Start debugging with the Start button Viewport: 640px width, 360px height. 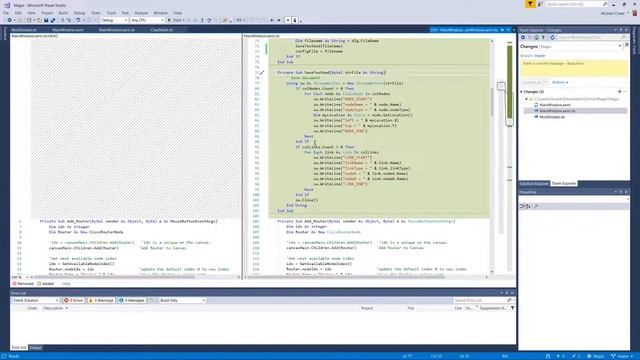pyautogui.click(x=175, y=20)
